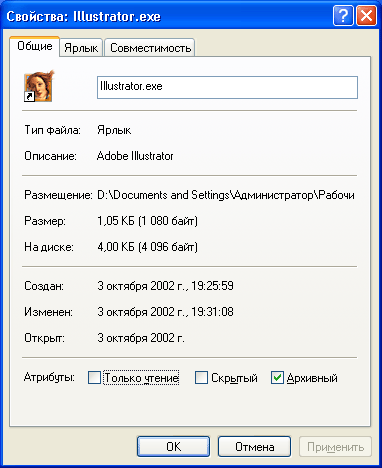This screenshot has height=468, width=382.
Task: Open the Совместимость tab
Action: pos(150,48)
